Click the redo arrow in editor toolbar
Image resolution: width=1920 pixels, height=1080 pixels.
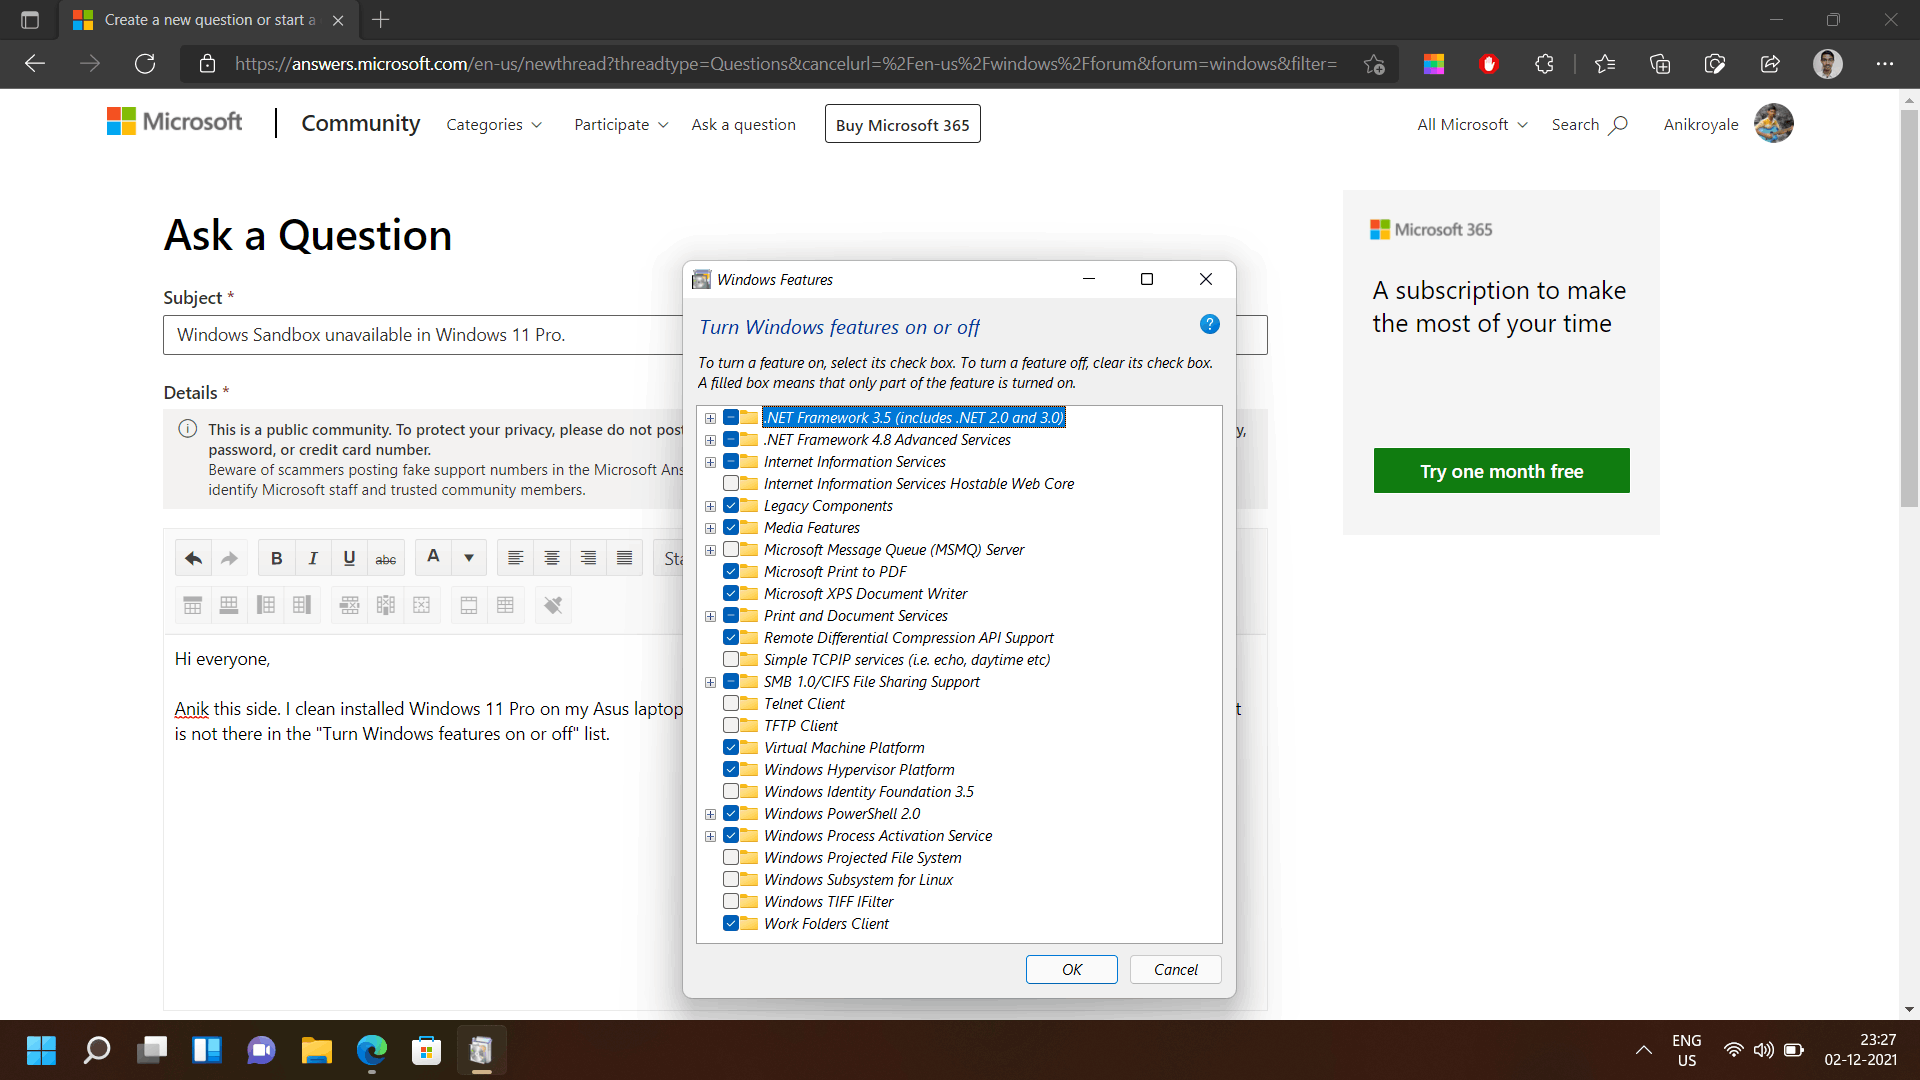pyautogui.click(x=229, y=558)
